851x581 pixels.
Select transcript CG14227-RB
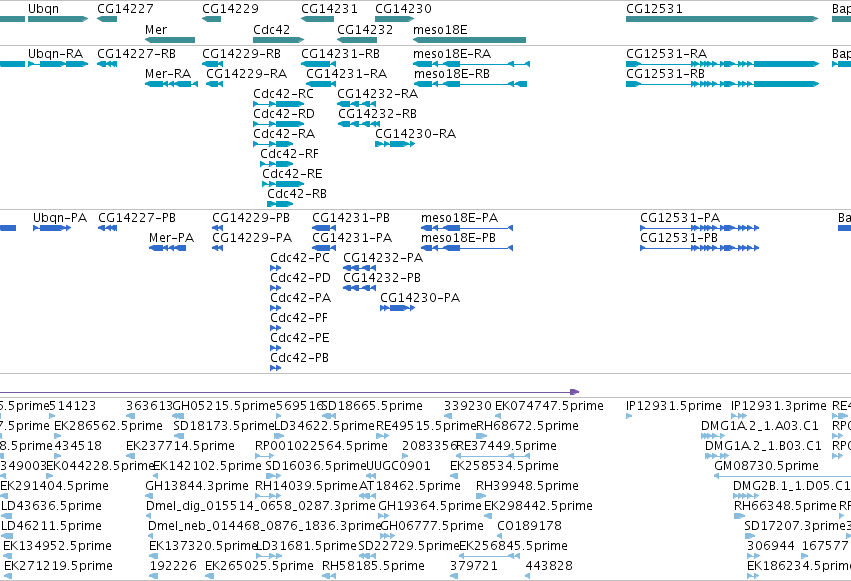(x=136, y=54)
